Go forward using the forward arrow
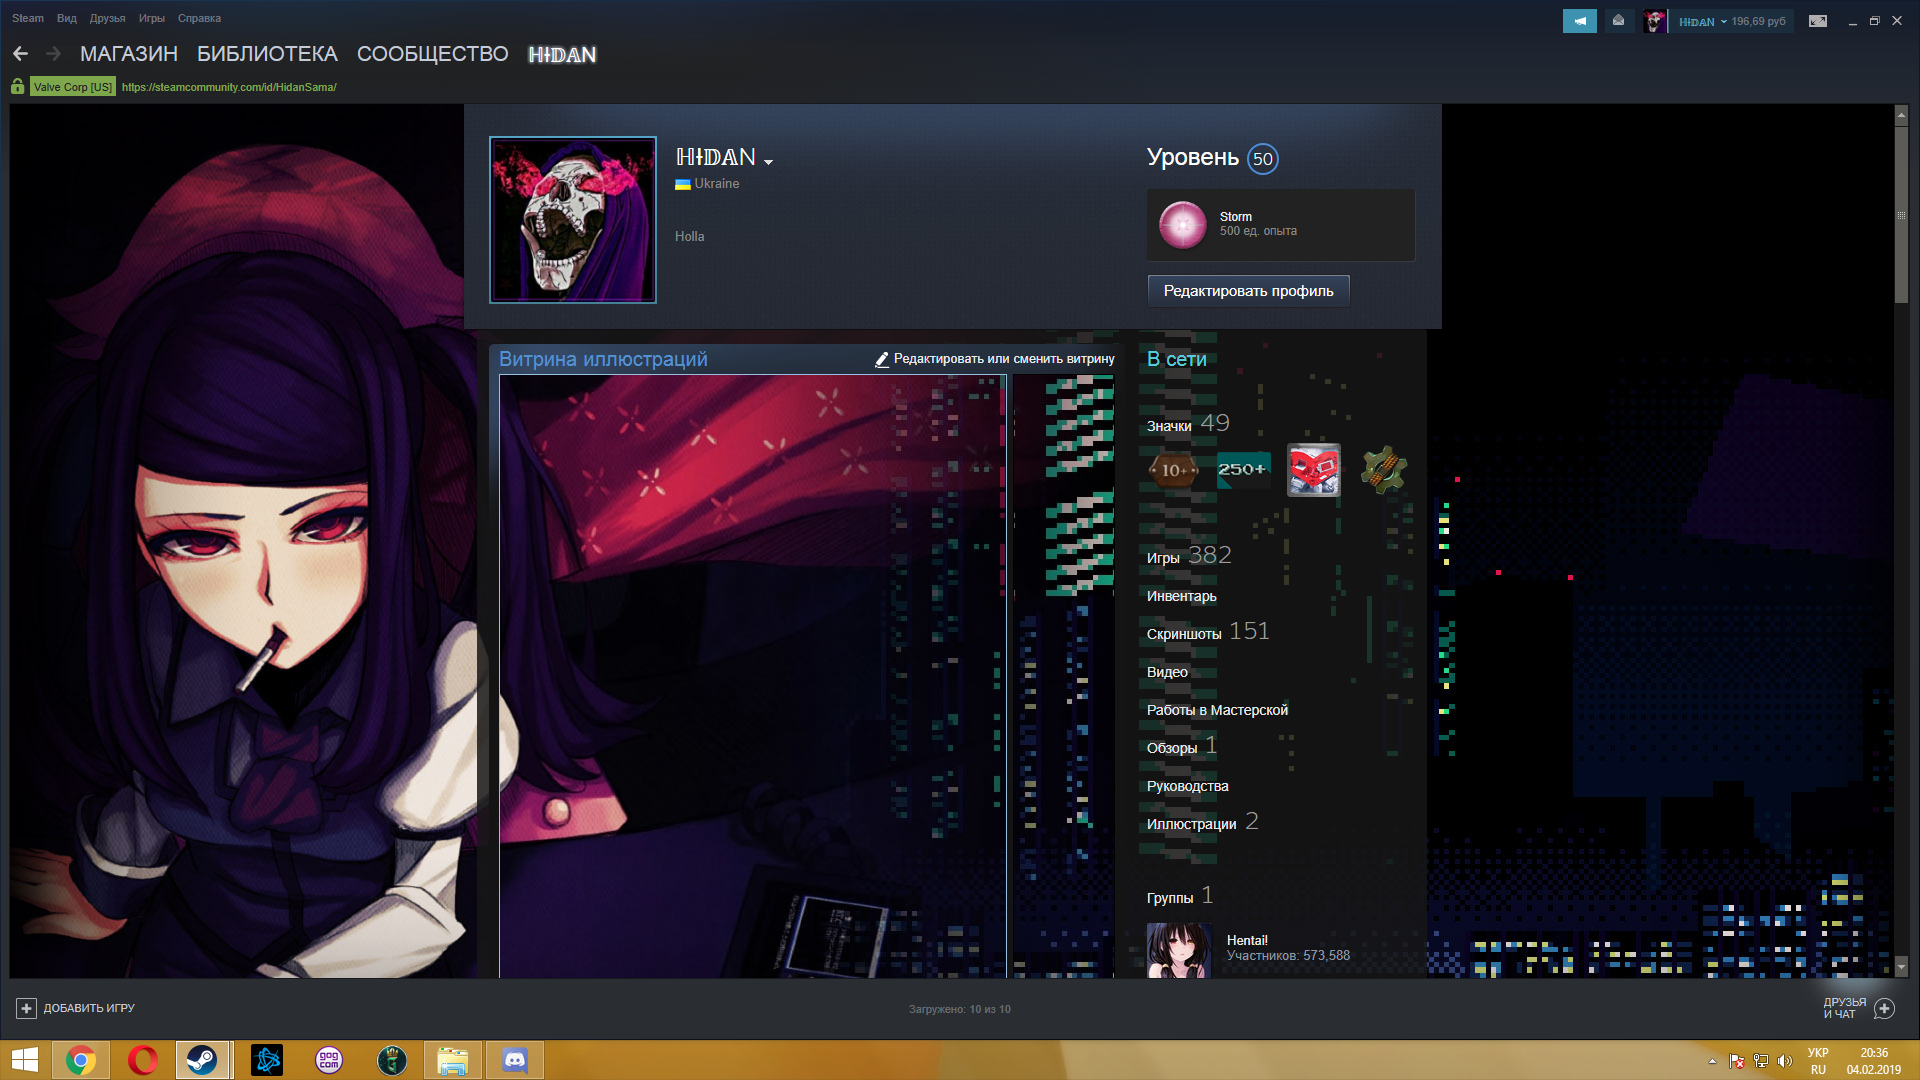Viewport: 1920px width, 1080px height. click(54, 54)
